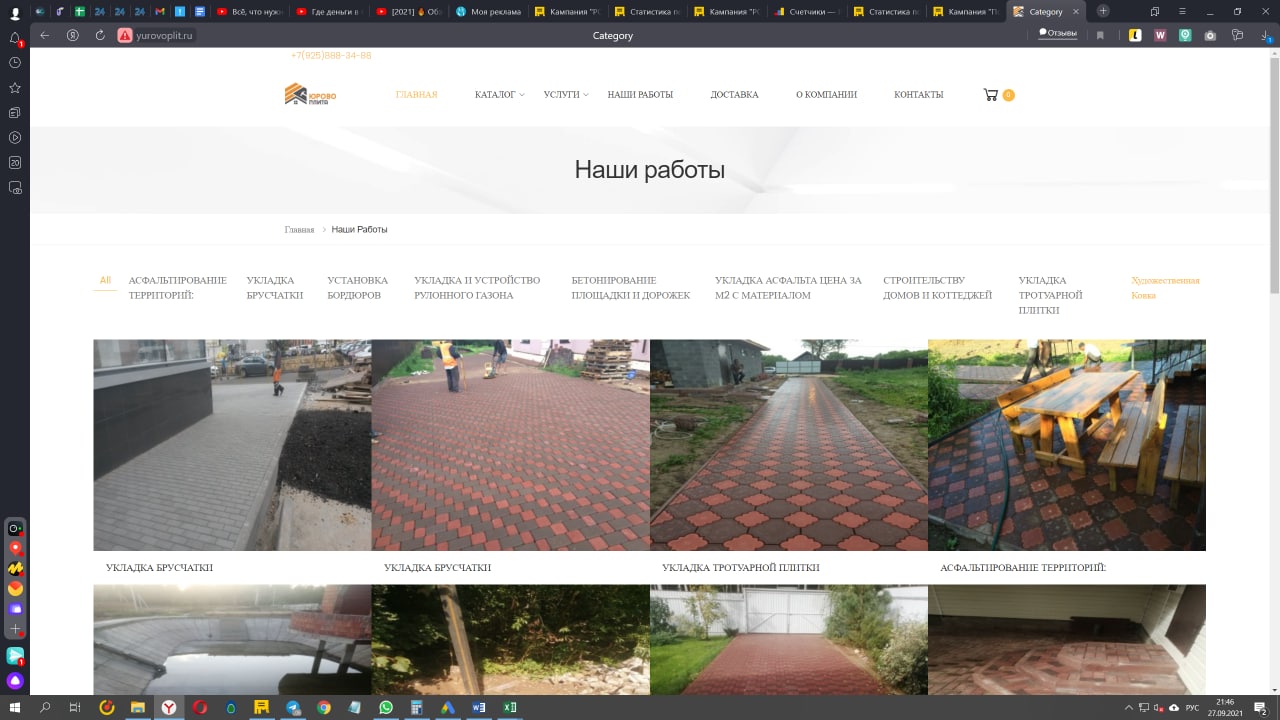
Task: Open the new tab plus button
Action: pos(1103,11)
